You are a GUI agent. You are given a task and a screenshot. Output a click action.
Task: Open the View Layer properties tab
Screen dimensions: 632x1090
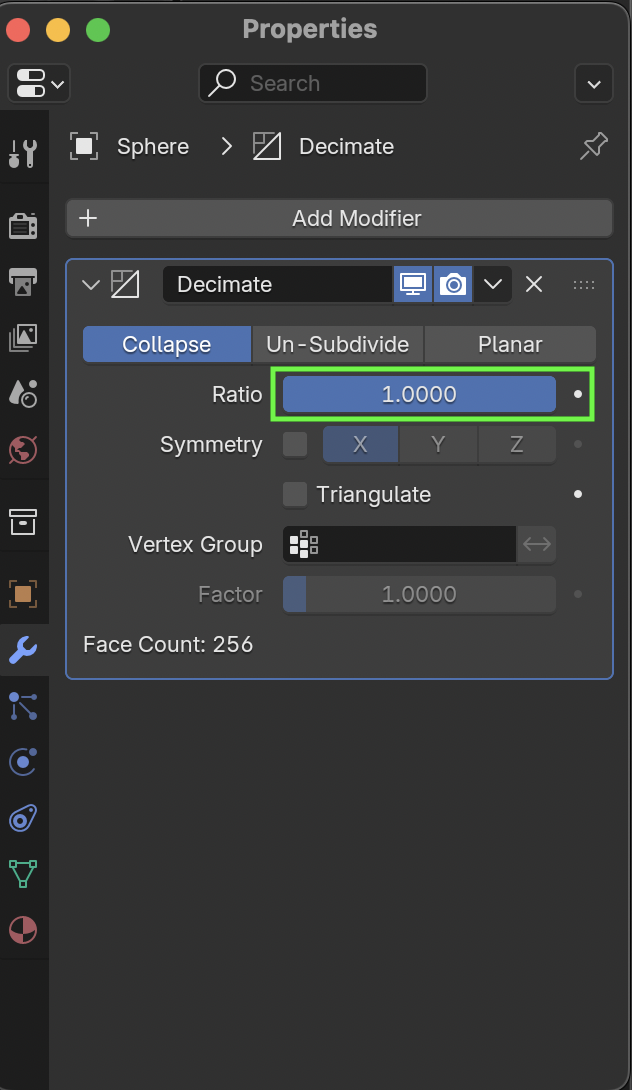coord(22,338)
